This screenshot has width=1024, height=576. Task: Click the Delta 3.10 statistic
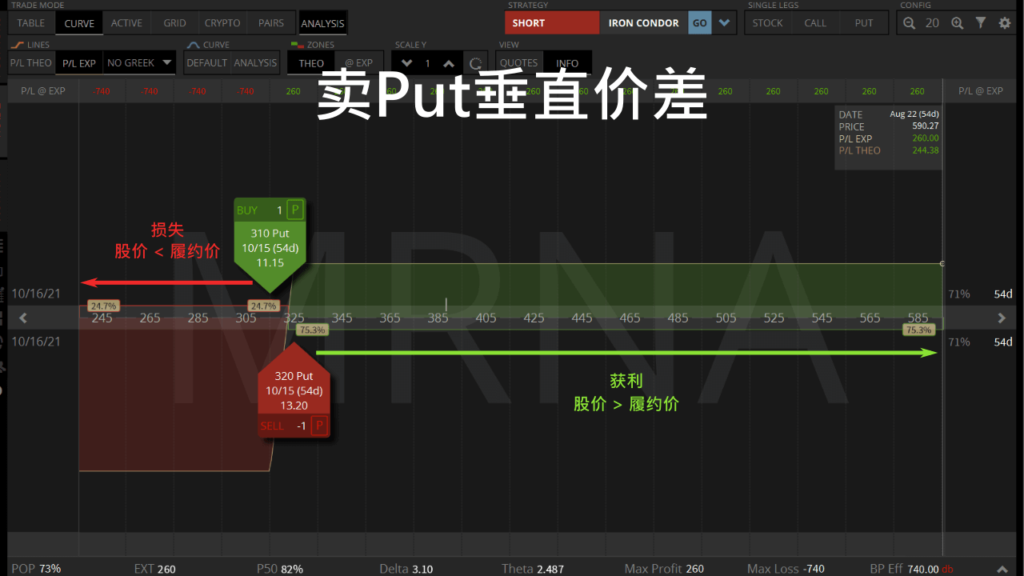click(406, 569)
